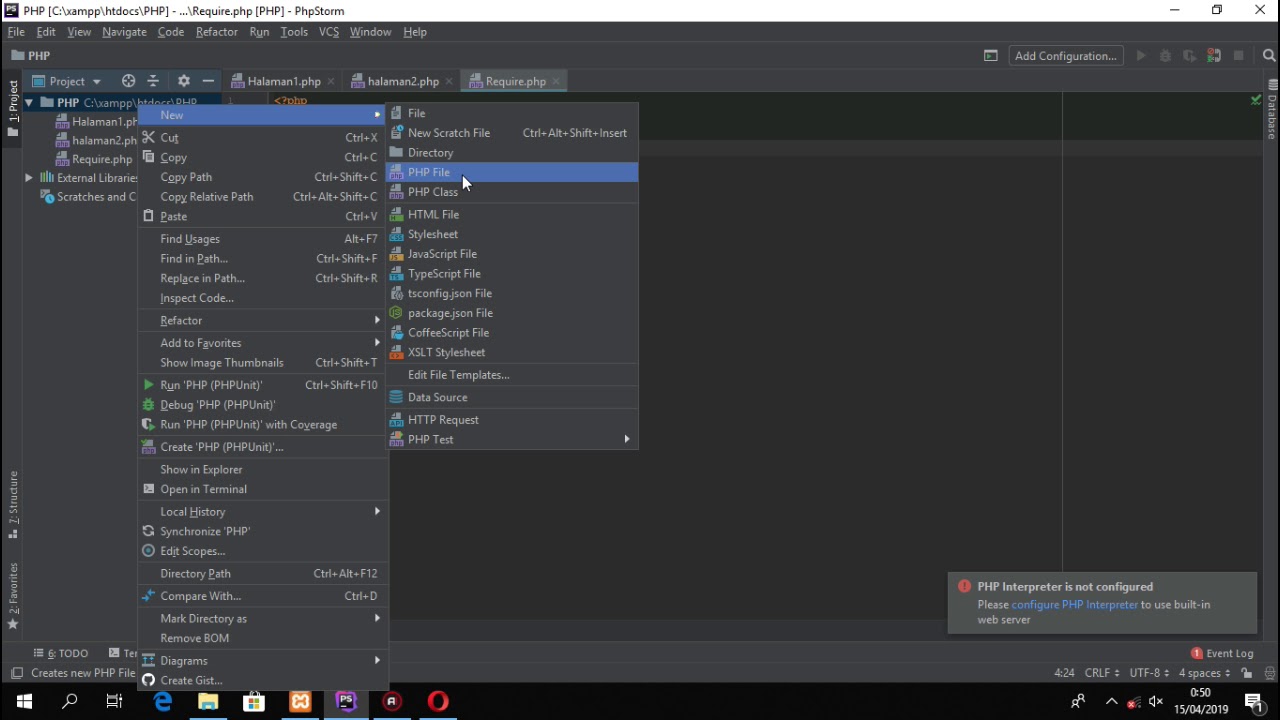Expand the Diagrams submenu
The width and height of the screenshot is (1280, 720).
263,660
